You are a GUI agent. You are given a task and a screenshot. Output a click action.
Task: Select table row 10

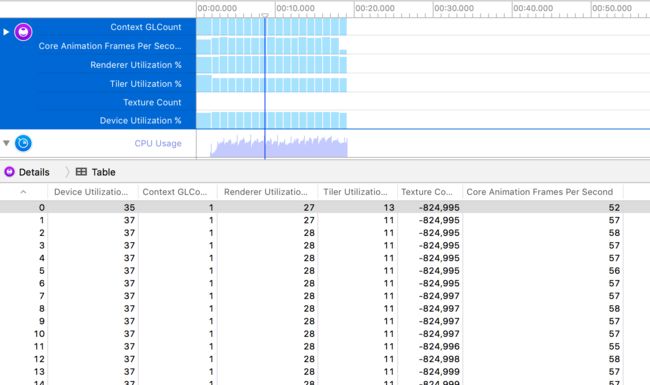pos(325,334)
